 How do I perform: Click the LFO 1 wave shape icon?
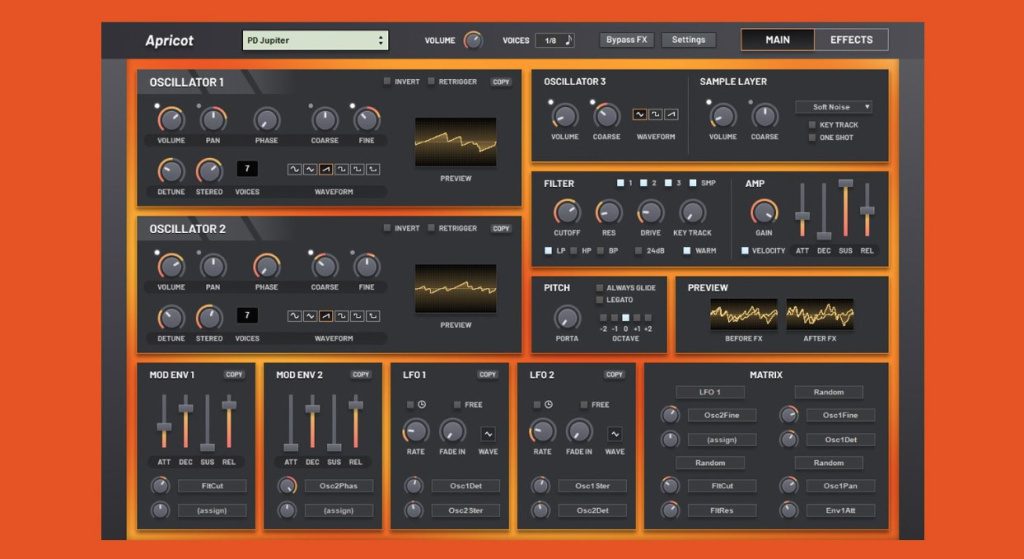point(488,434)
